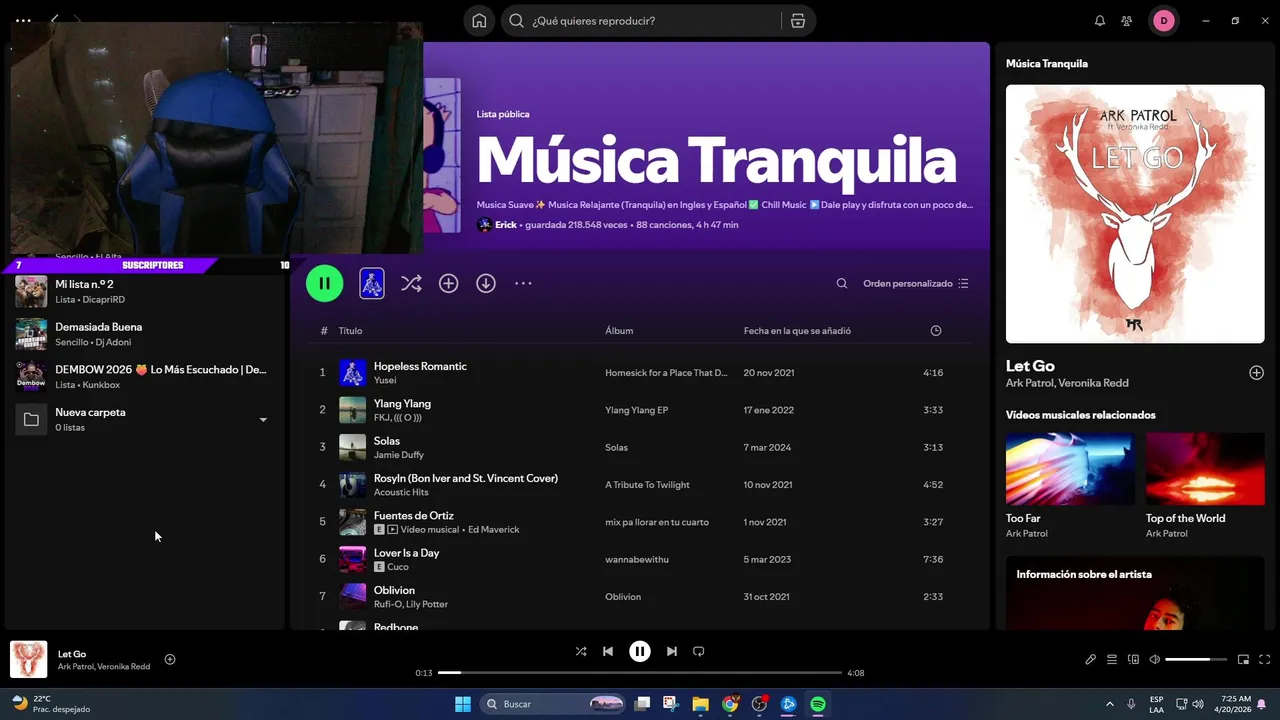The width and height of the screenshot is (1280, 720).
Task: Open Música Tranquila header in right panel
Action: coord(1047,64)
